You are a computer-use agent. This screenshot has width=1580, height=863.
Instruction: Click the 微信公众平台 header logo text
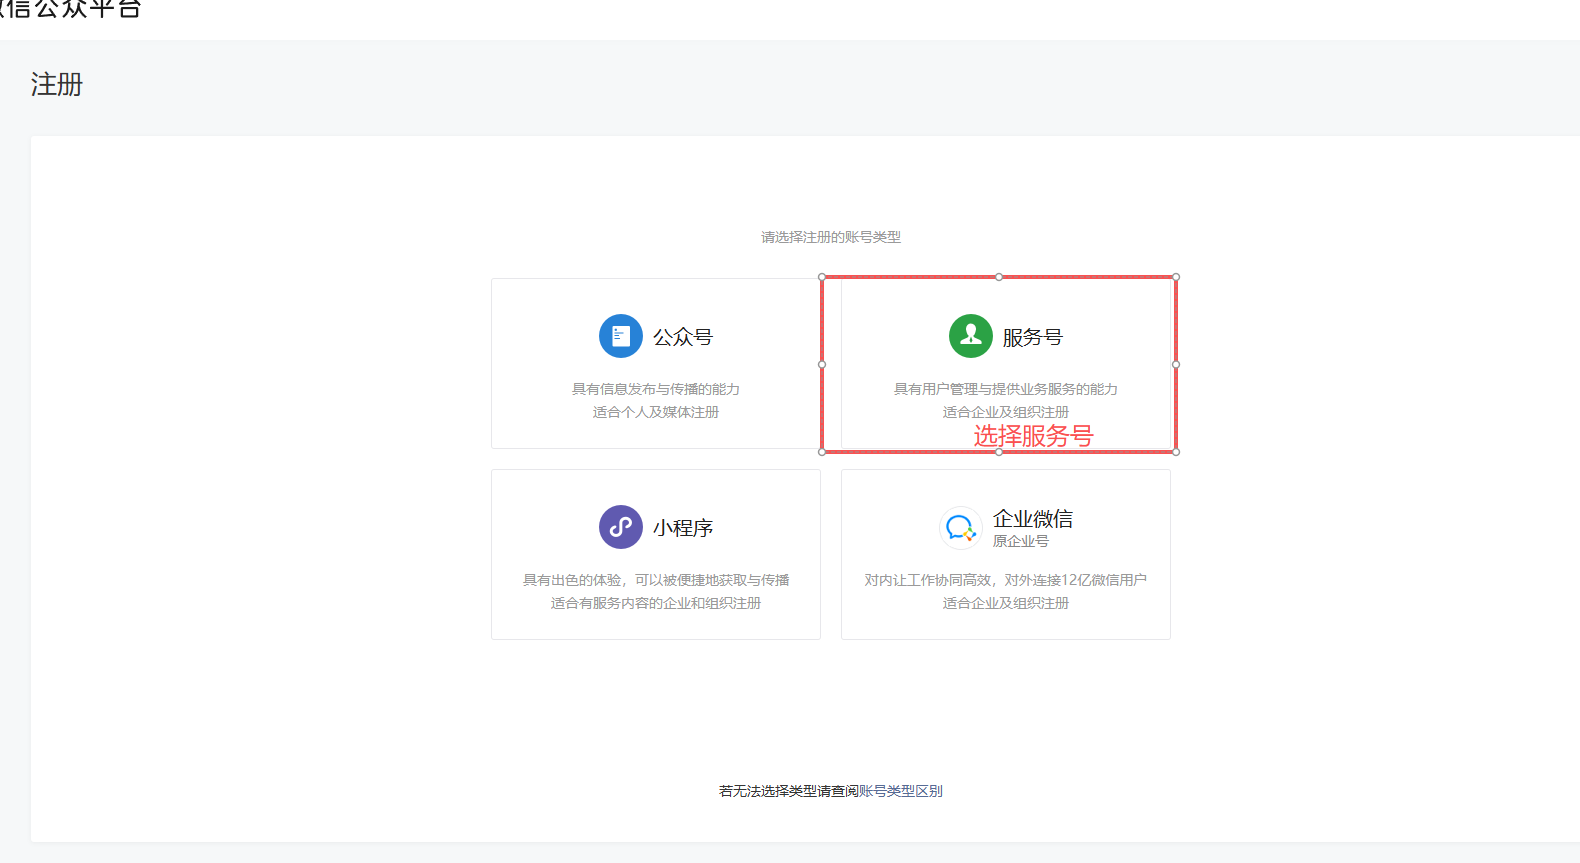click(70, 10)
